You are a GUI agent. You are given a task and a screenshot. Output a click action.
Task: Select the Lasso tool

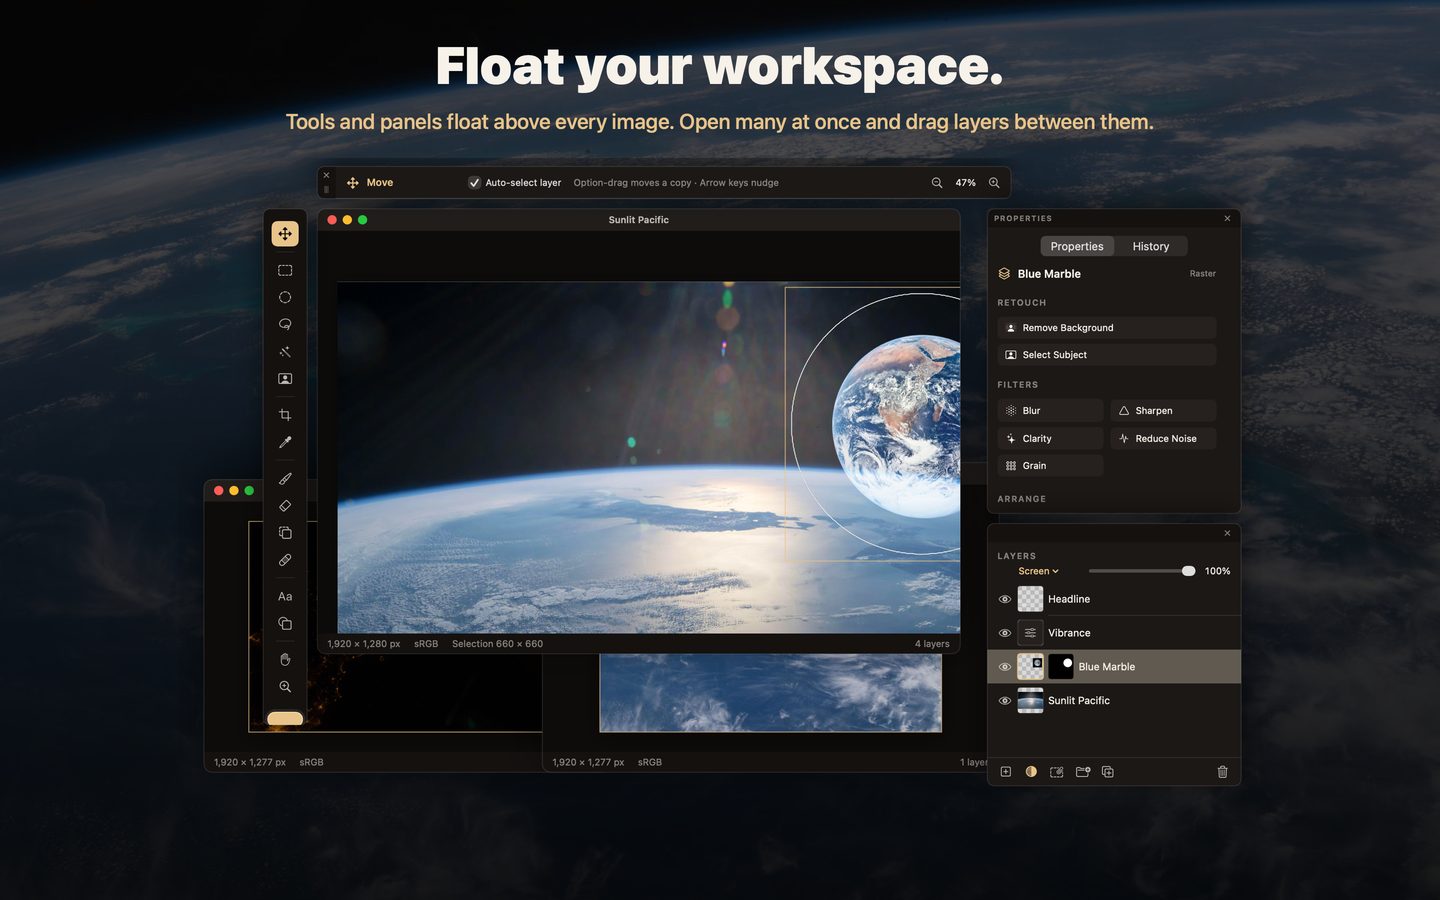tap(285, 324)
